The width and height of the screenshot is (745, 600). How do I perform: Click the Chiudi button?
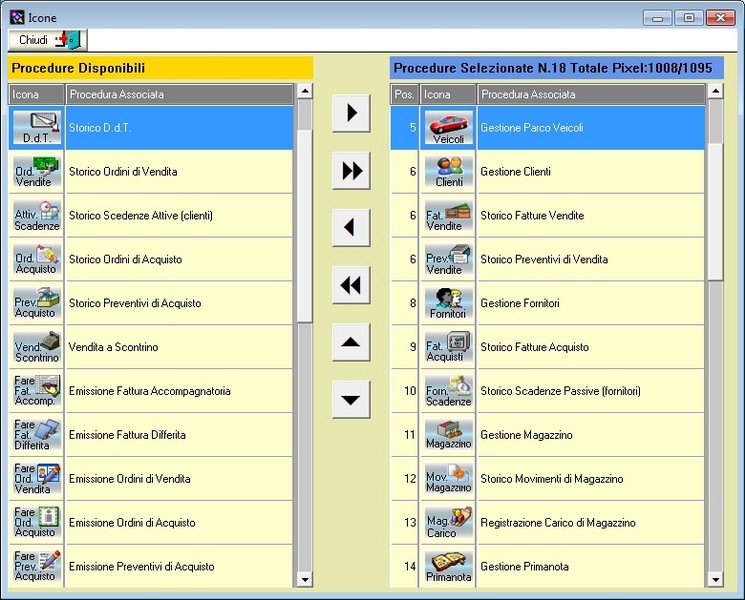48,40
